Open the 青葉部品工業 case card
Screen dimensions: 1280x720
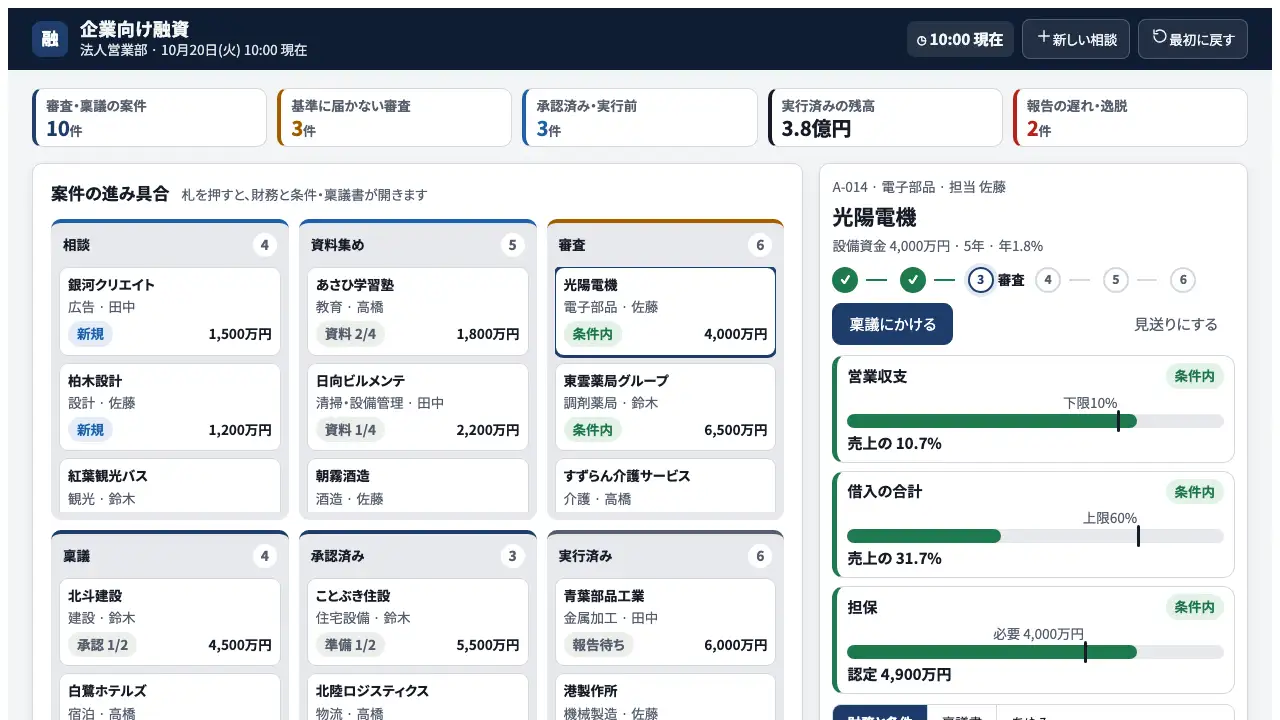pyautogui.click(x=665, y=622)
